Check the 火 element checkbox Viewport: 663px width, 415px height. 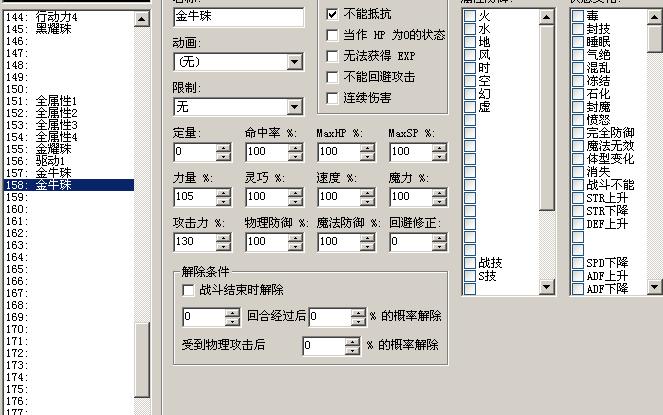click(470, 16)
